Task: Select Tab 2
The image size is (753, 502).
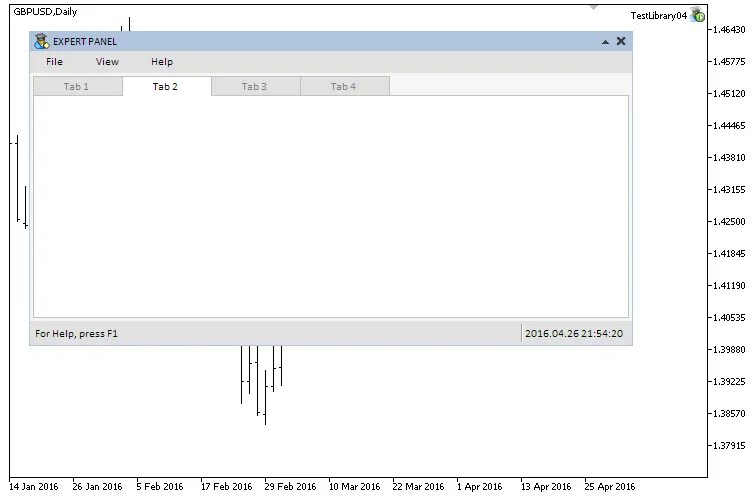Action: tap(167, 86)
